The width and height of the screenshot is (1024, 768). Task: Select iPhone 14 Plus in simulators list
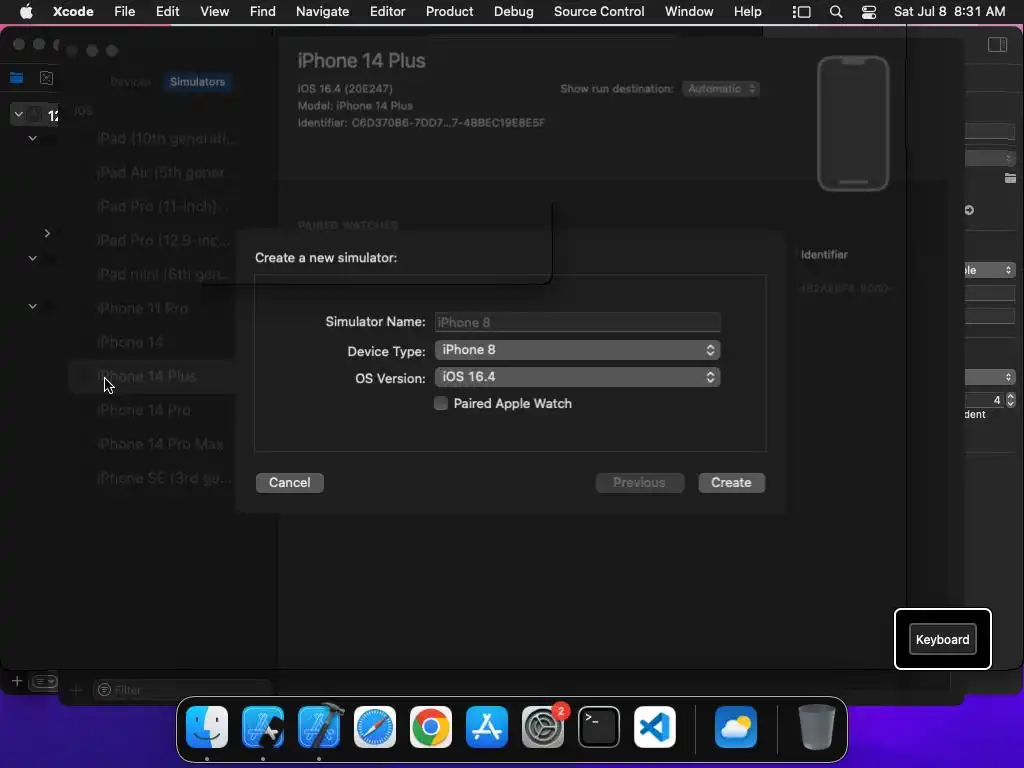click(x=152, y=377)
